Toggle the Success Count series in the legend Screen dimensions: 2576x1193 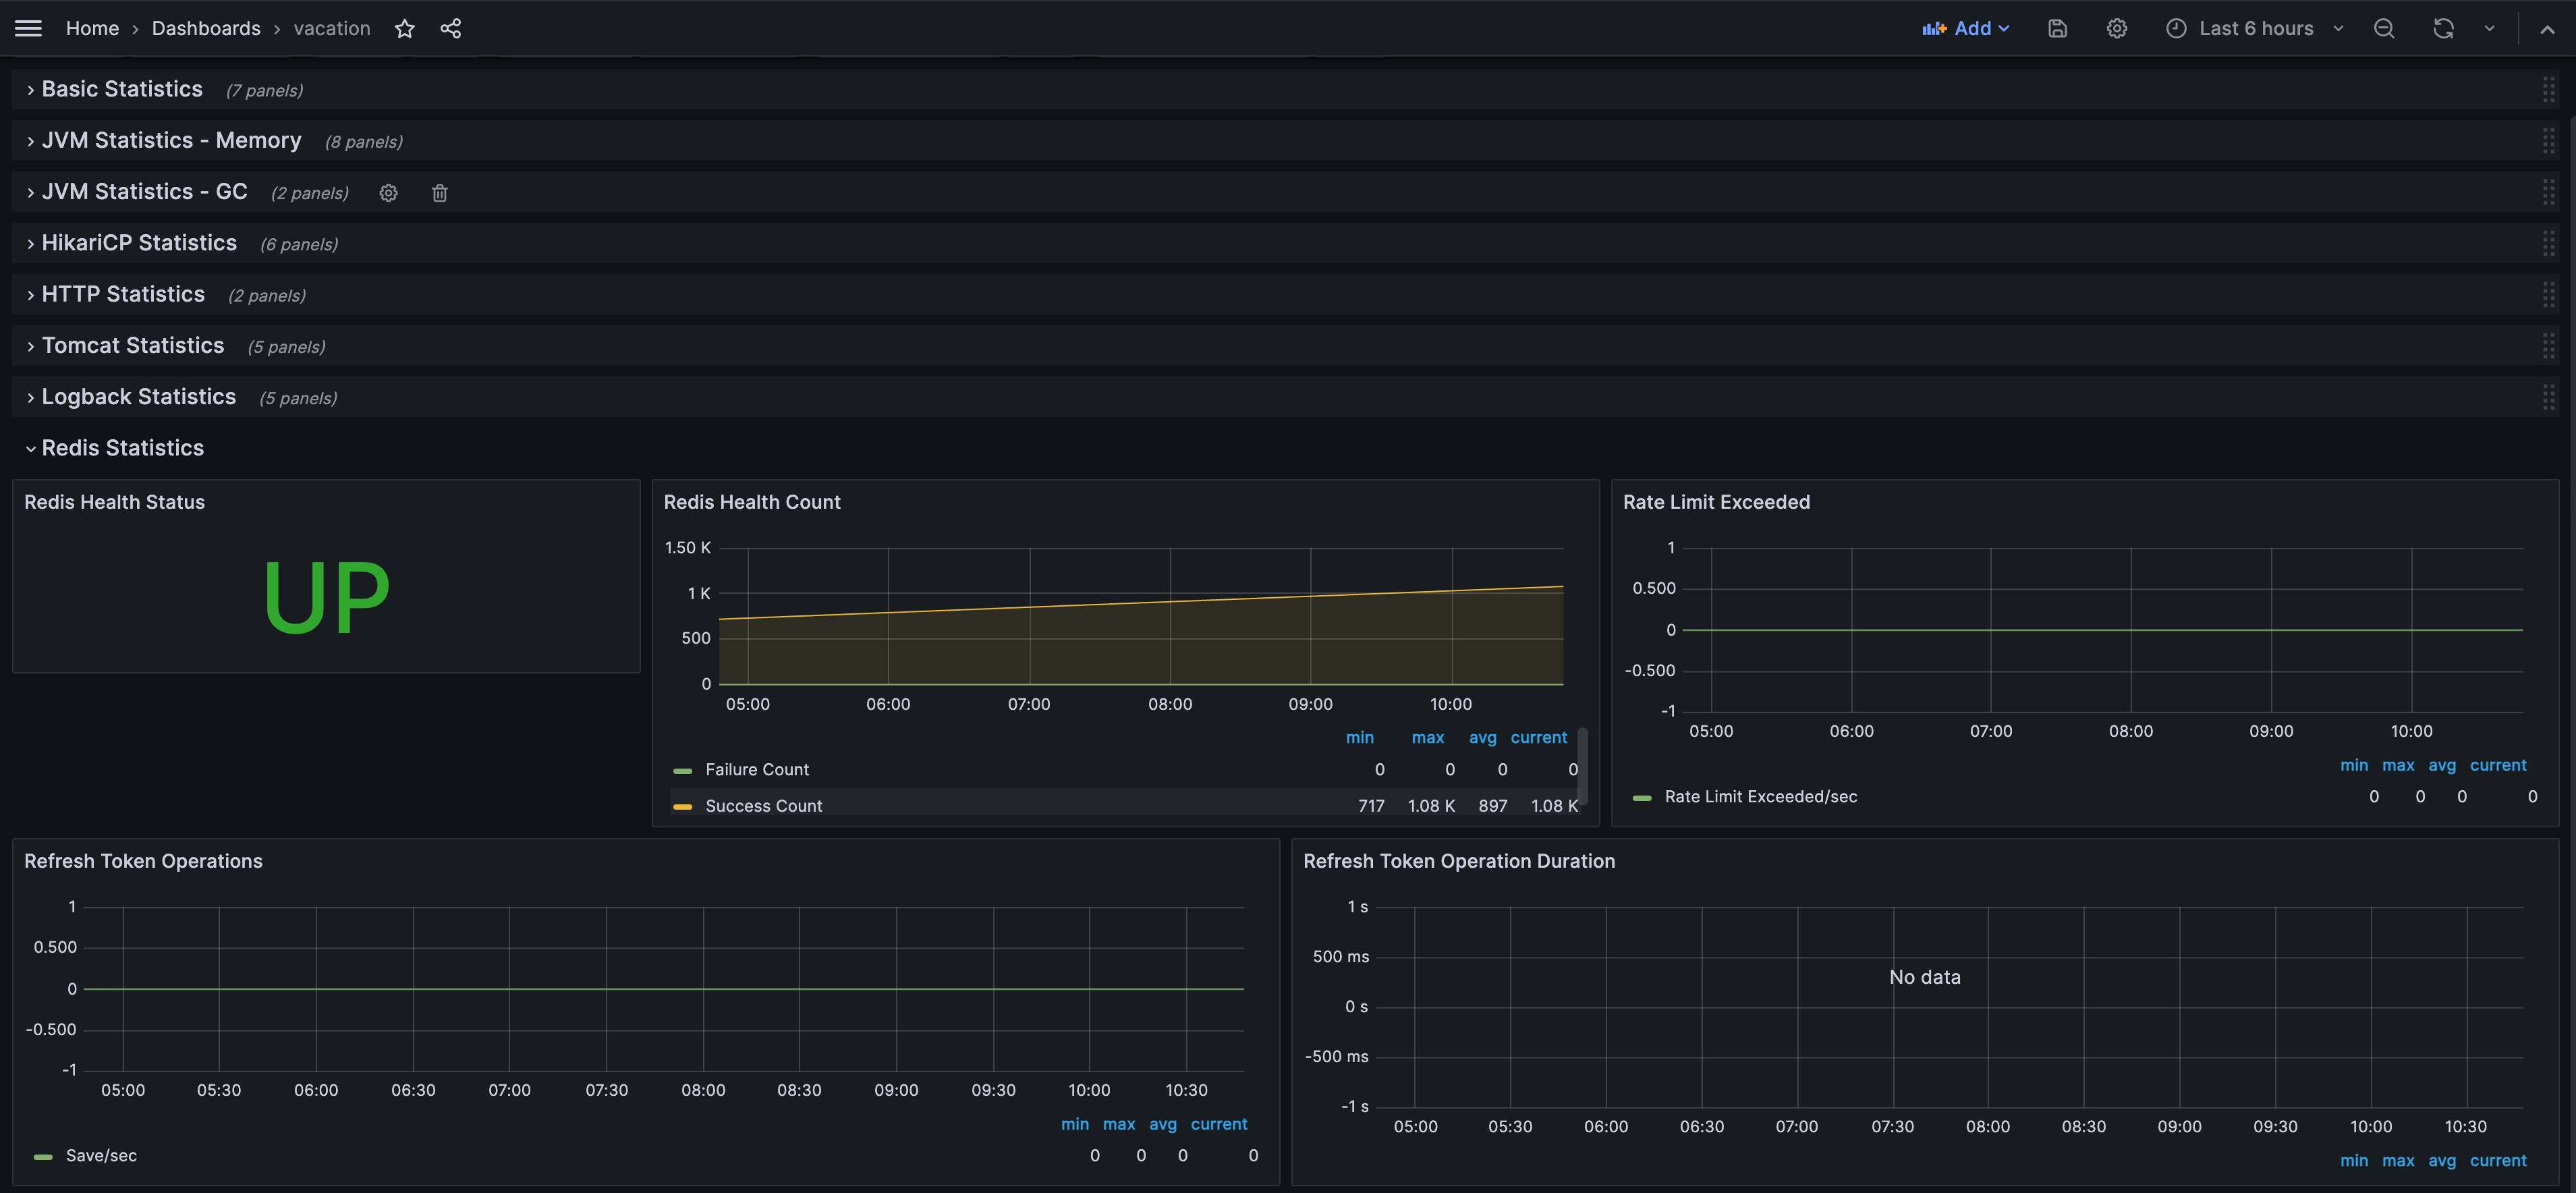763,806
